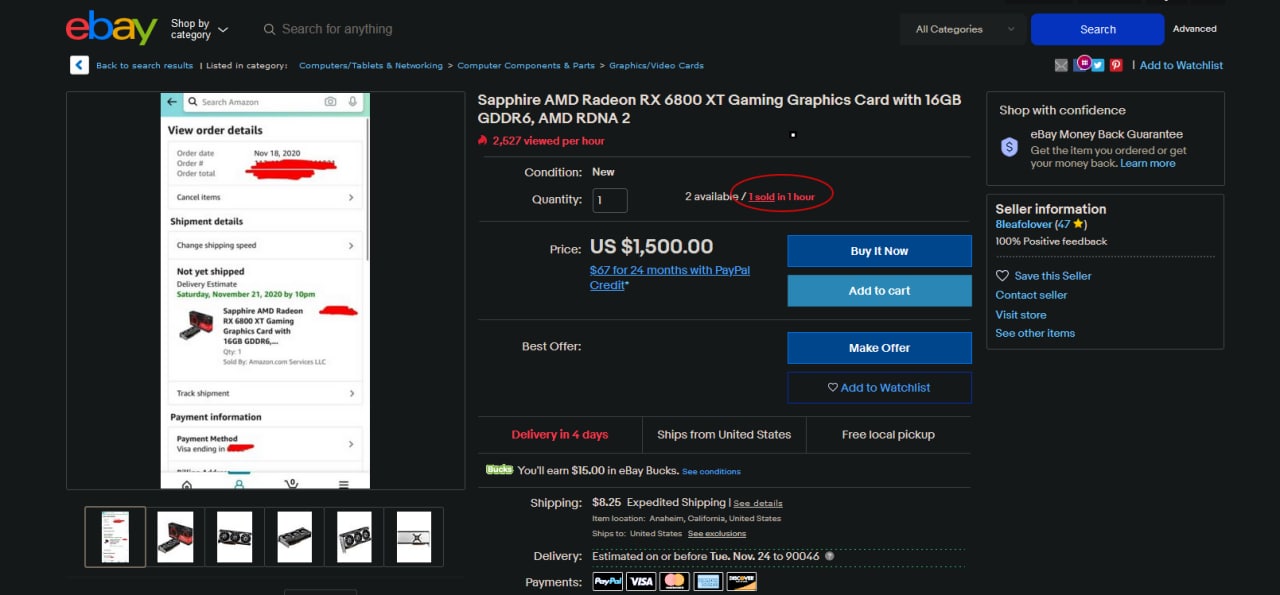Click Back to search results link
The width and height of the screenshot is (1280, 595).
[144, 65]
